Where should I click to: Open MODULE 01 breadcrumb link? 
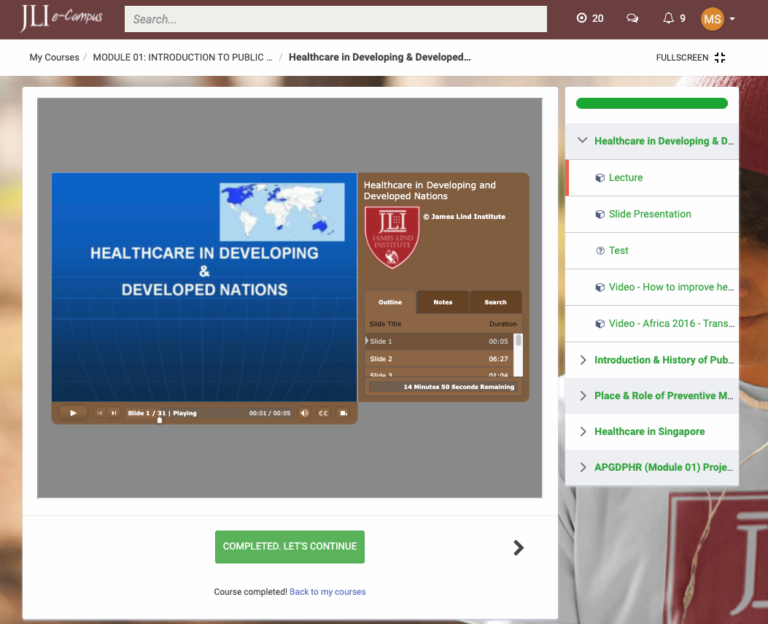click(x=182, y=57)
